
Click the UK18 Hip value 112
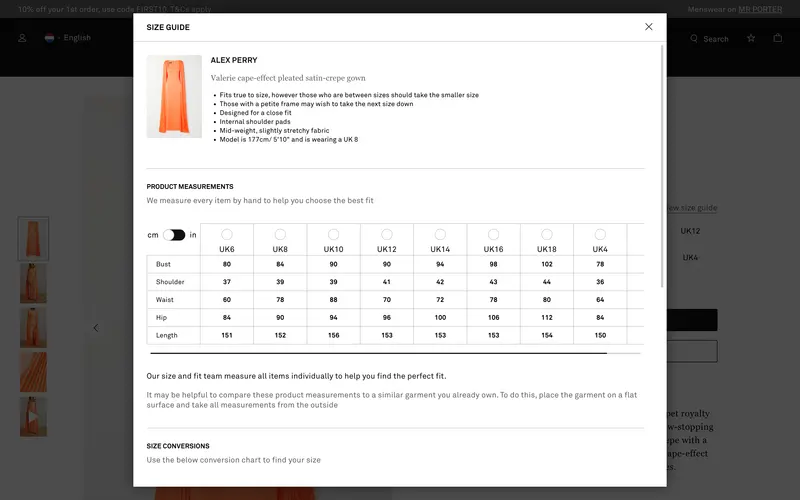coord(547,317)
